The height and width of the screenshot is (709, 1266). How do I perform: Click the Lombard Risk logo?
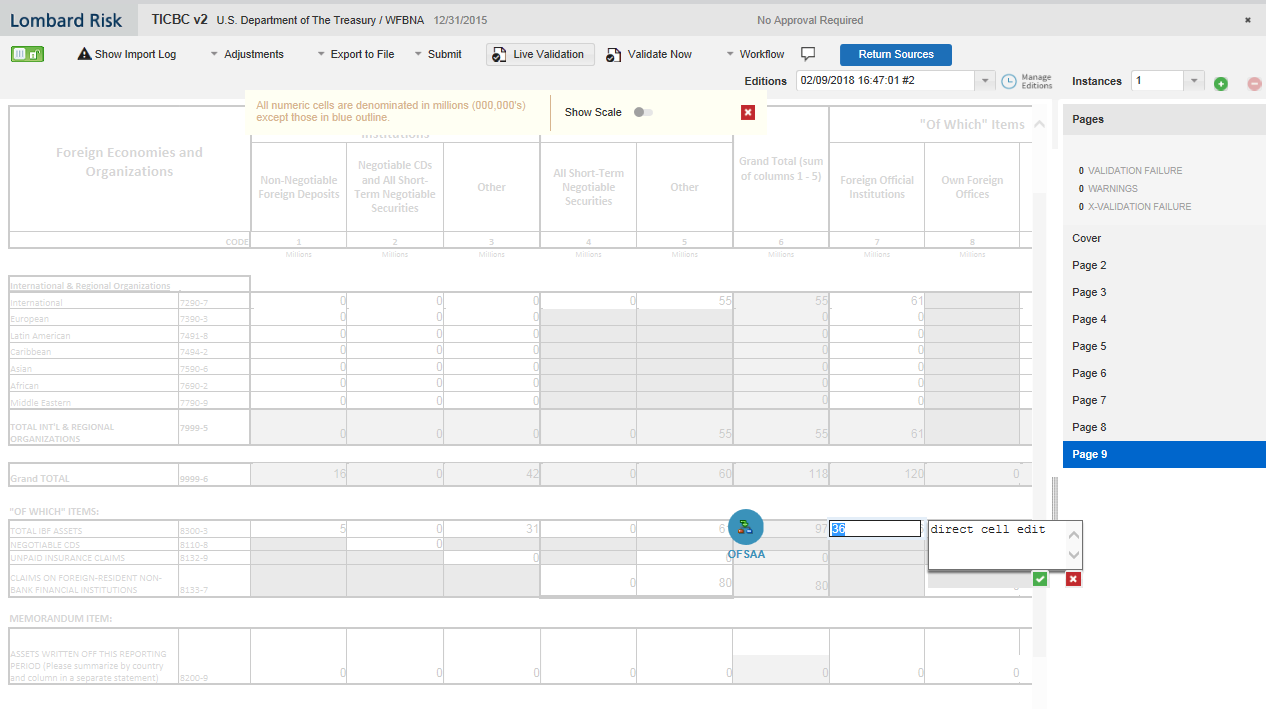(x=66, y=20)
